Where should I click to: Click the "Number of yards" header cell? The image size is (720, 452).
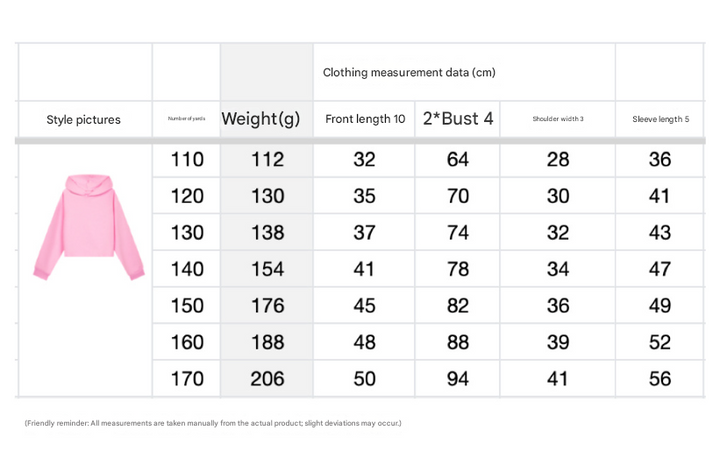tap(187, 119)
